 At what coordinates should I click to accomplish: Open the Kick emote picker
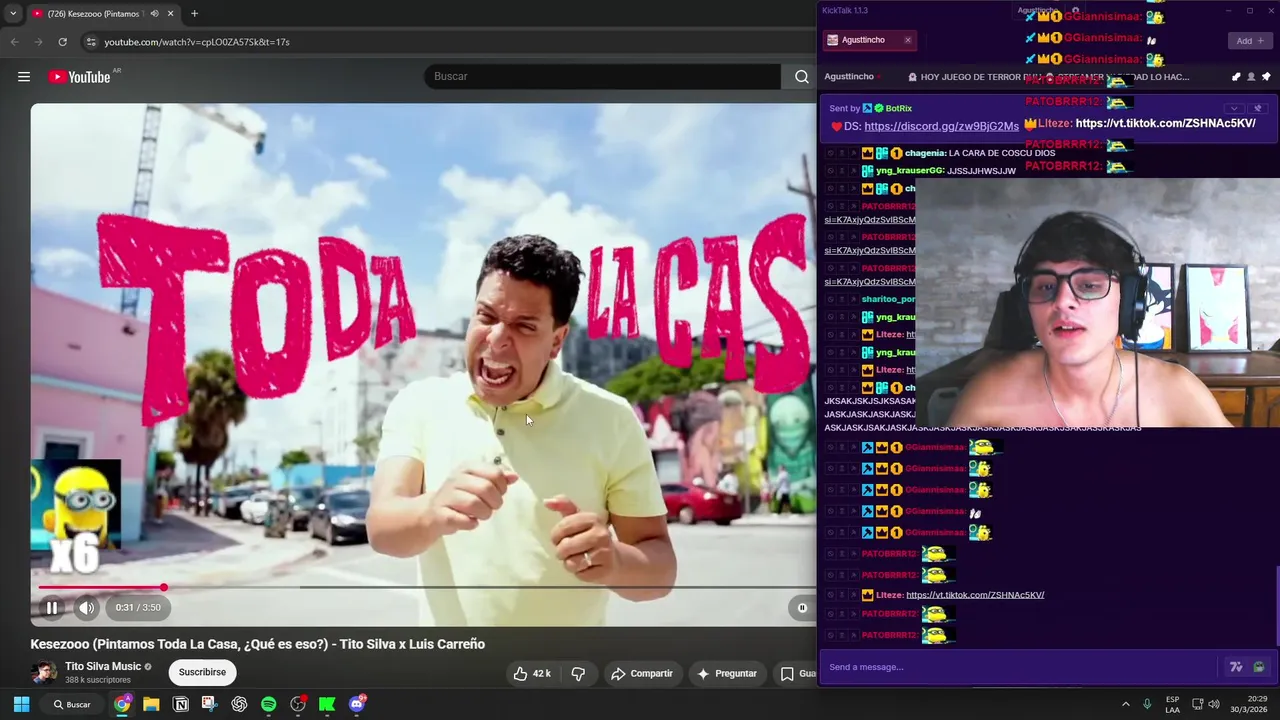point(1259,667)
